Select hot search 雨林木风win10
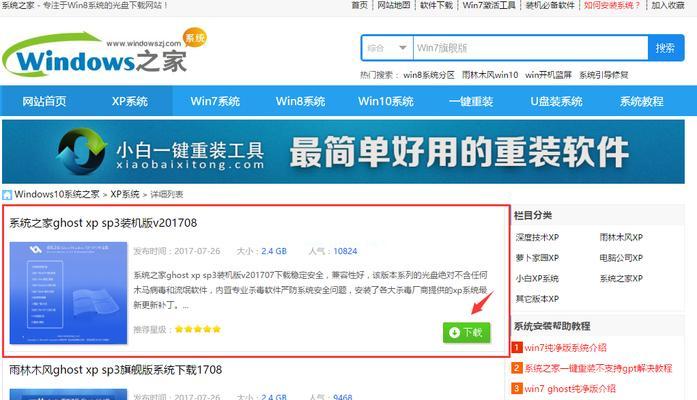Screen dimensions: 697x400 point(489,75)
